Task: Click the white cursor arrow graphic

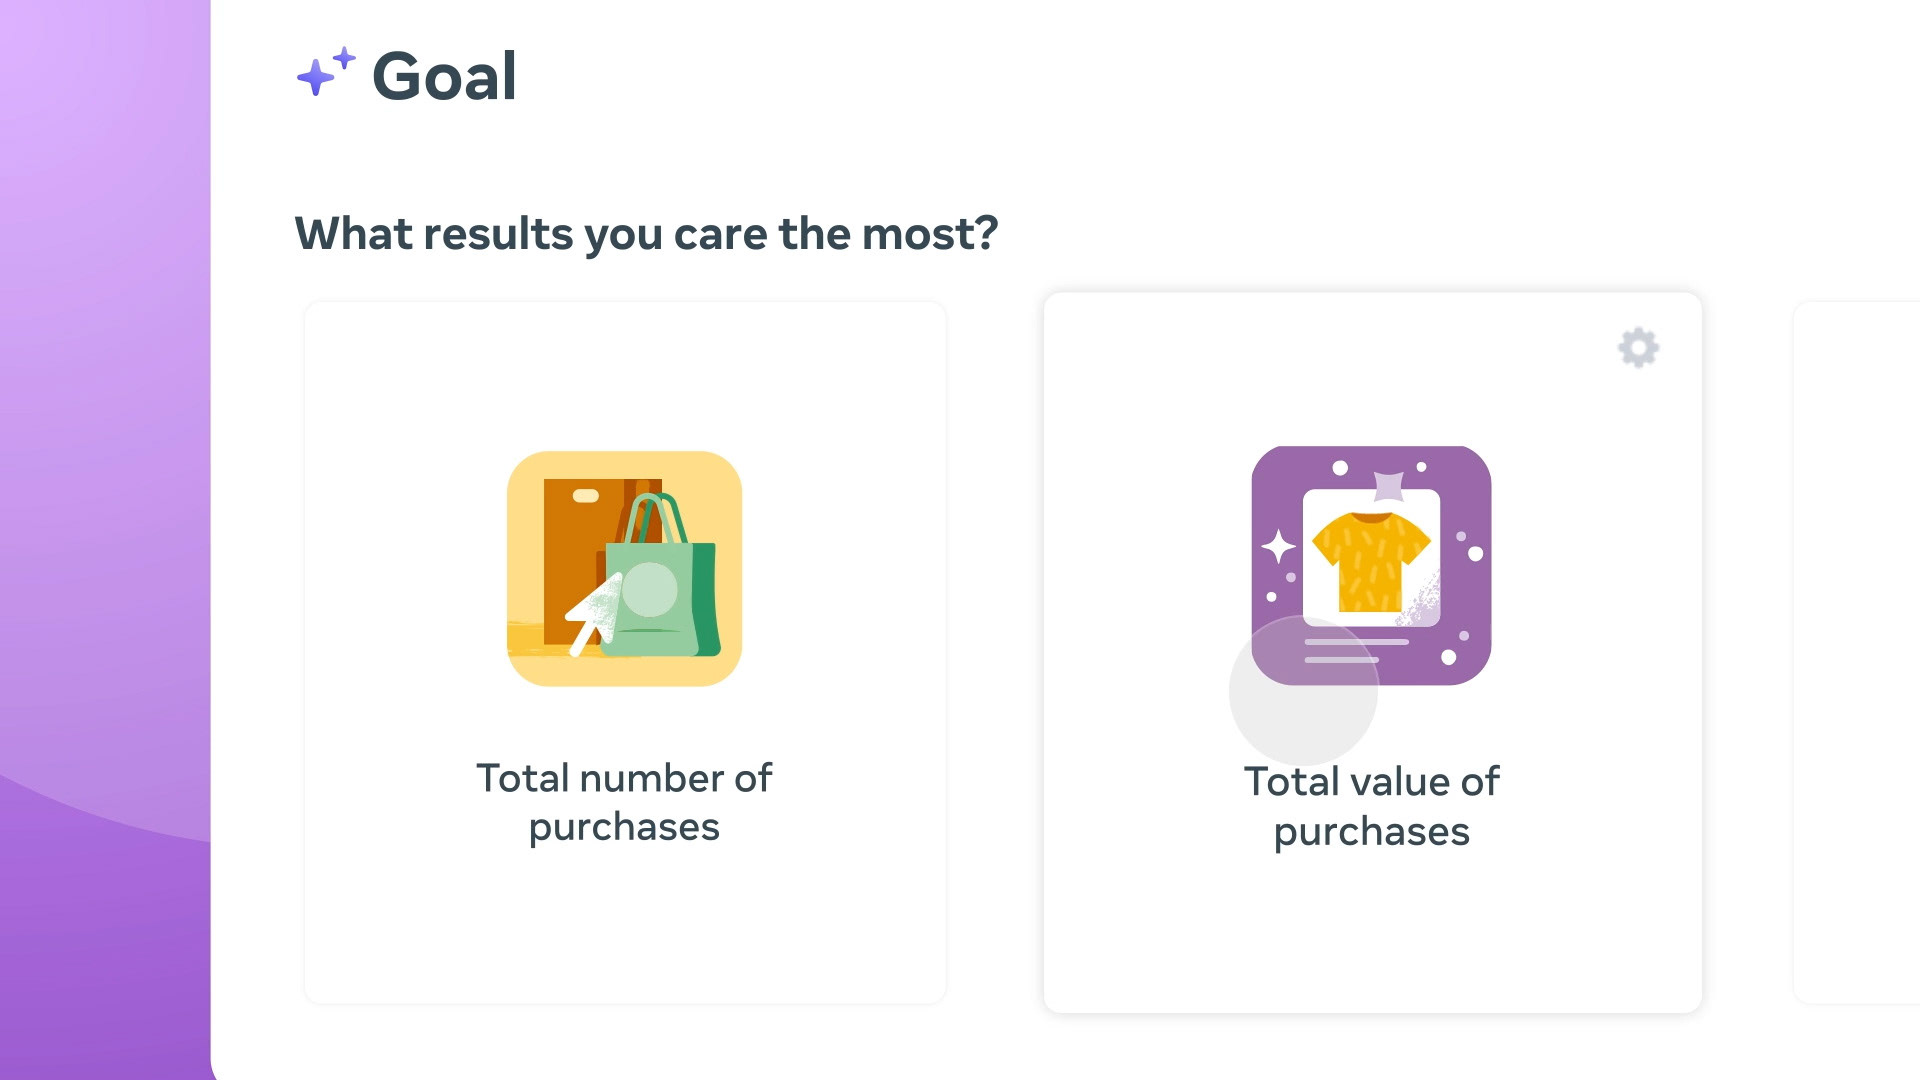Action: point(594,614)
